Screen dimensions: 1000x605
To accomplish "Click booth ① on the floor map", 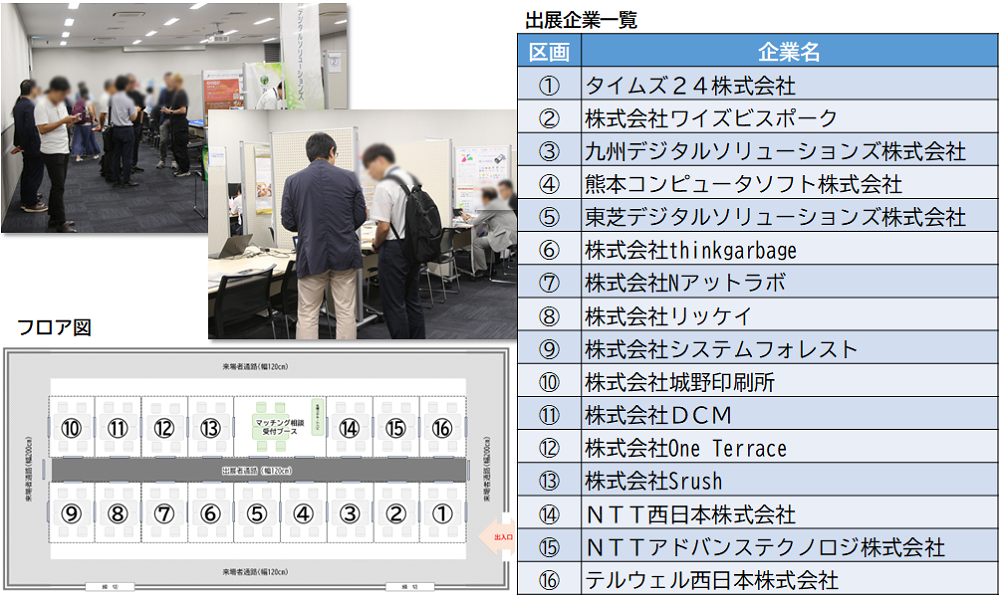I will point(442,514).
